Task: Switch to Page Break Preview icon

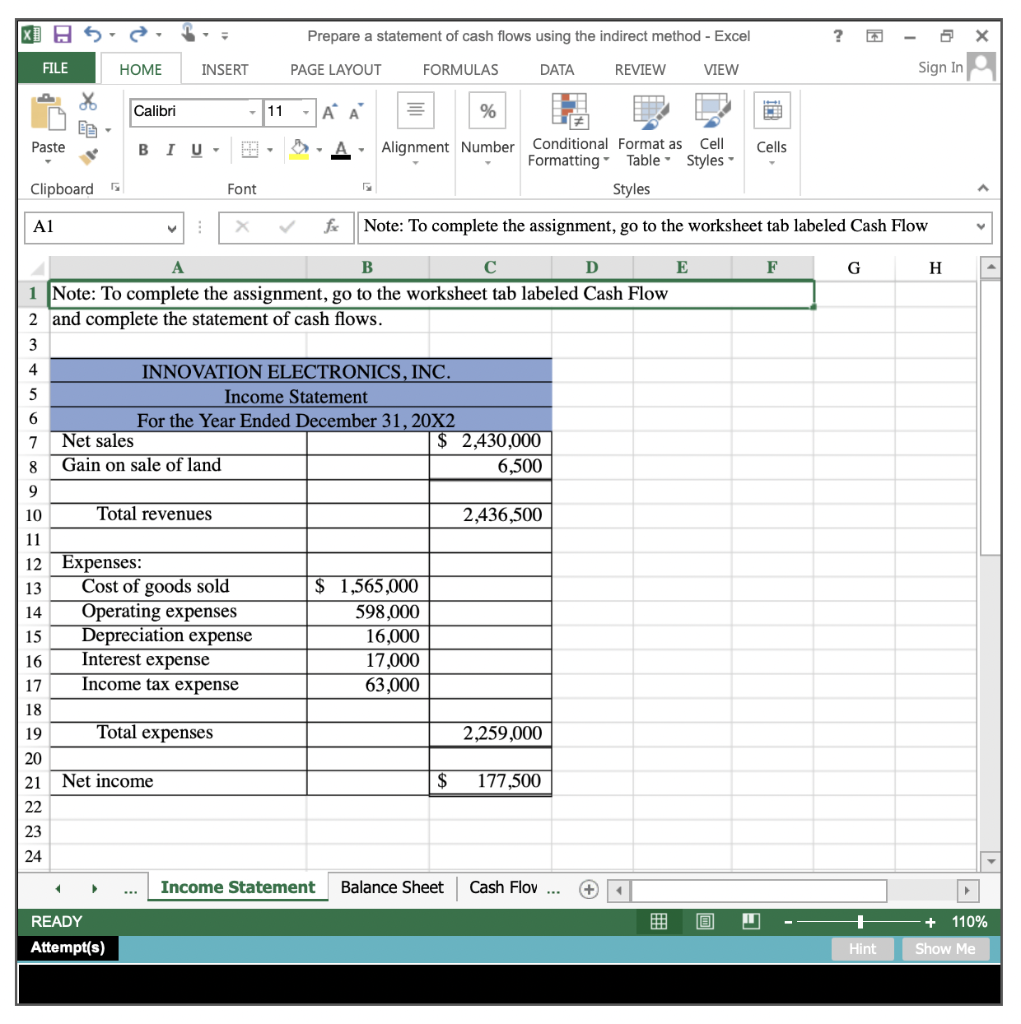Action: (751, 921)
